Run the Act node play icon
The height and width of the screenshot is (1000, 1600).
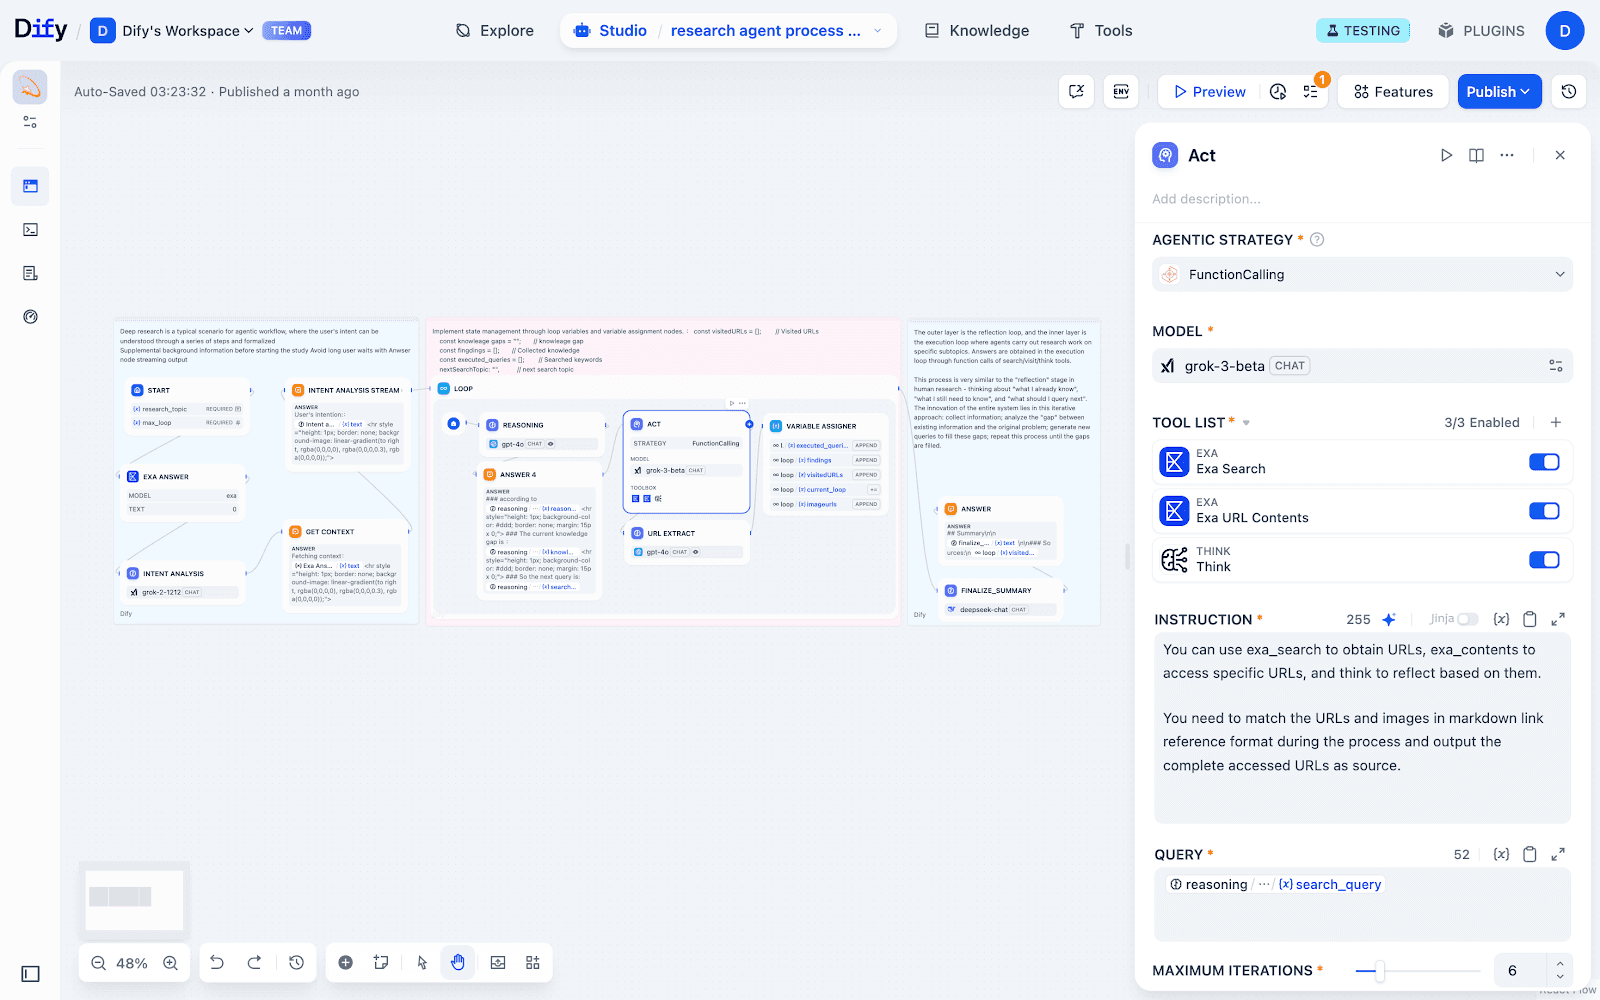pyautogui.click(x=1446, y=155)
